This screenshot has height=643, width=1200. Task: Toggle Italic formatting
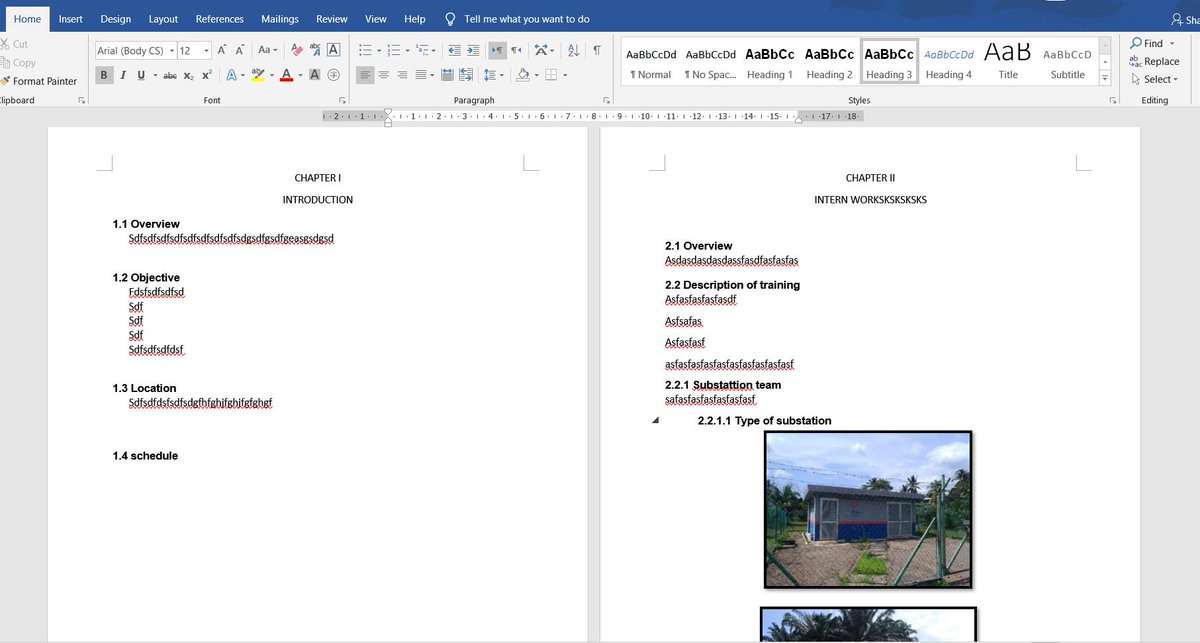(x=123, y=75)
